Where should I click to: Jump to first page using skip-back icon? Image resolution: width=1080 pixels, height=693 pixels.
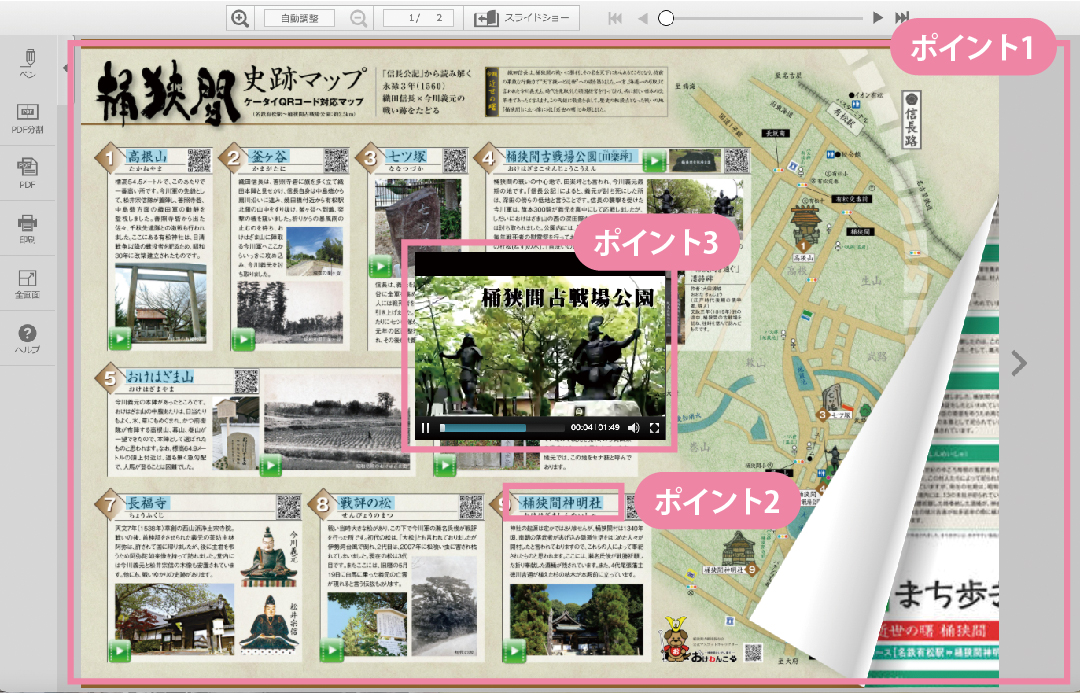tap(615, 18)
